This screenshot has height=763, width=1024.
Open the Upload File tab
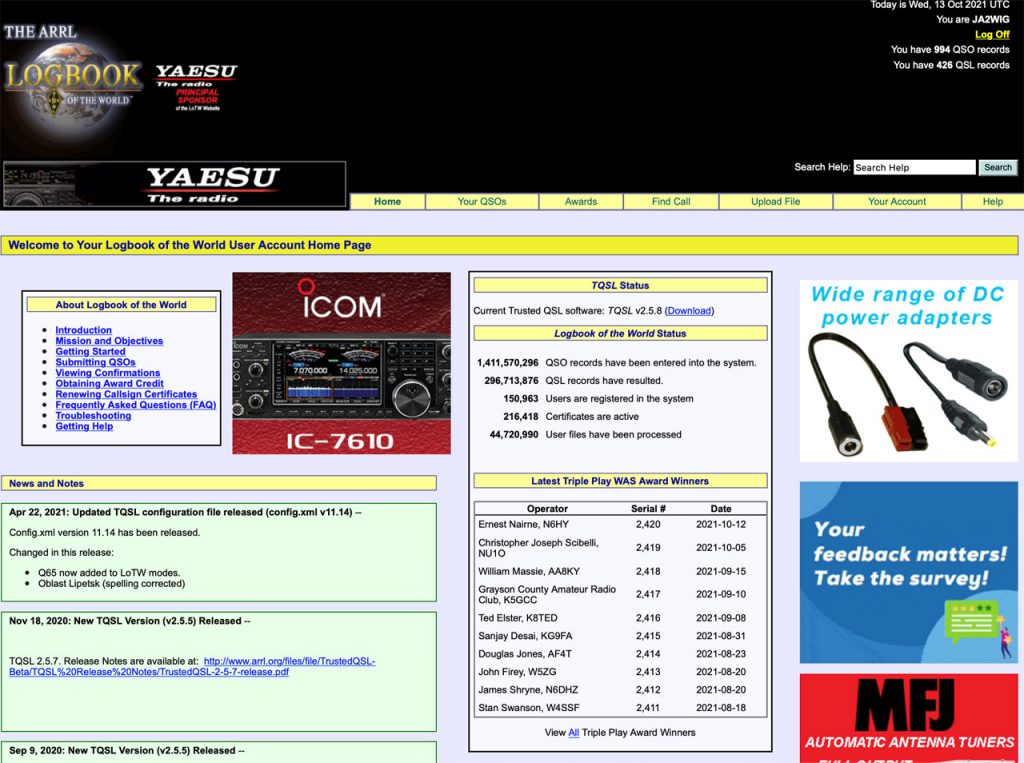click(775, 201)
